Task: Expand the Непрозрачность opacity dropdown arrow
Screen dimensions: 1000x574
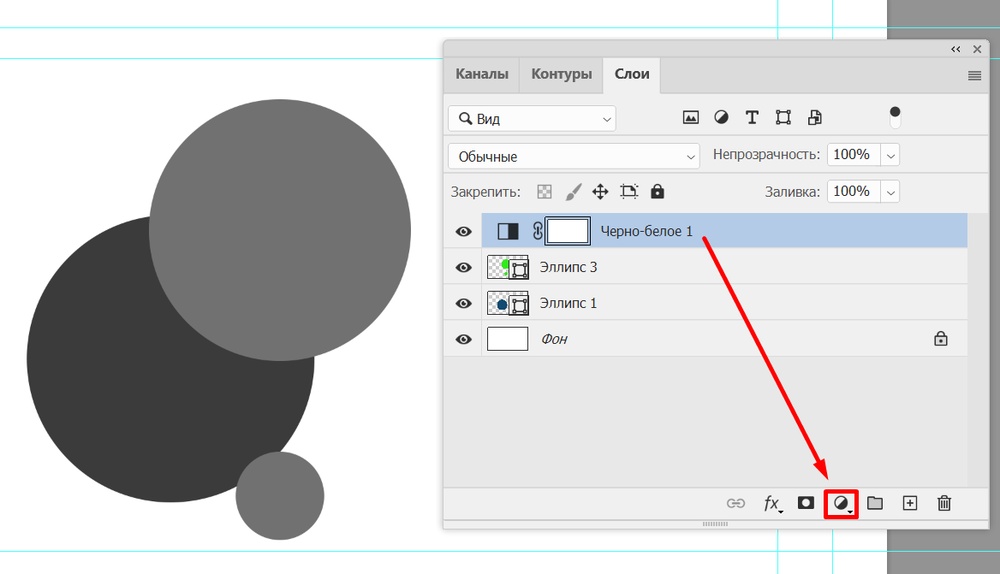Action: [890, 156]
